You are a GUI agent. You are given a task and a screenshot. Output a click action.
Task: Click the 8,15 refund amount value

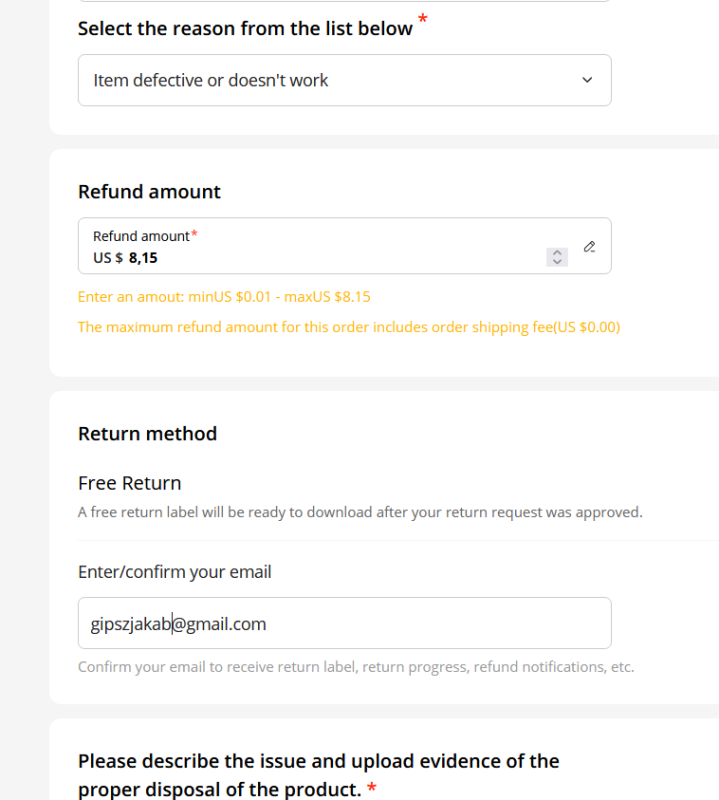(143, 258)
